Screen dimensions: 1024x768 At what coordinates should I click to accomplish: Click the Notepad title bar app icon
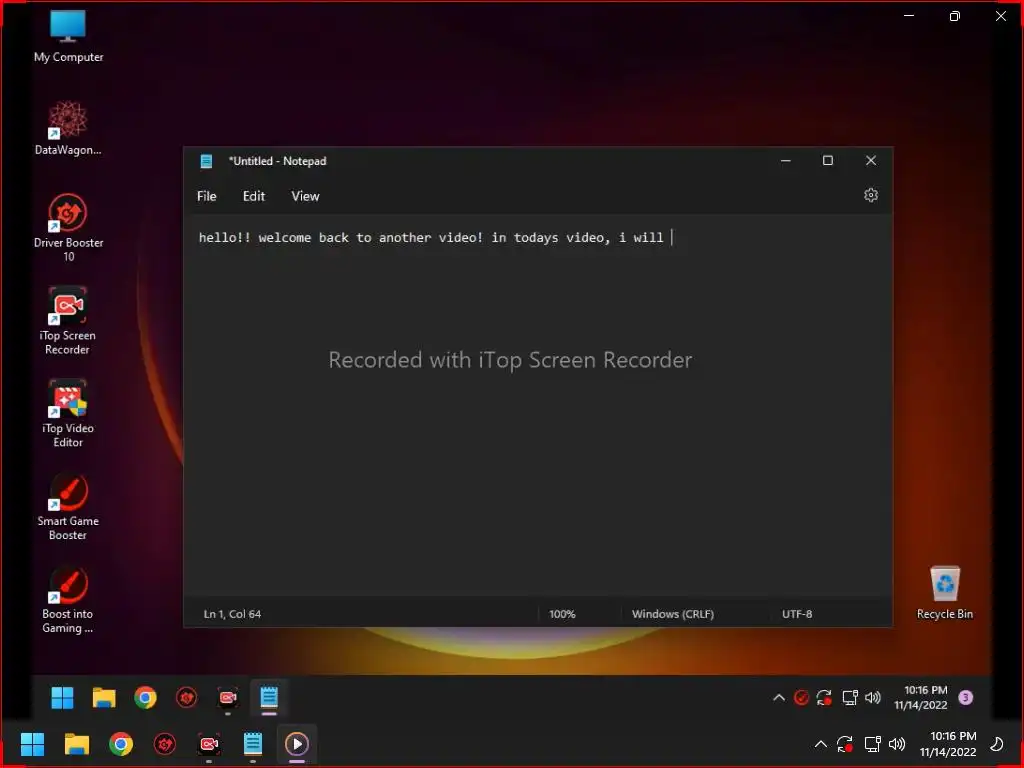tap(206, 161)
